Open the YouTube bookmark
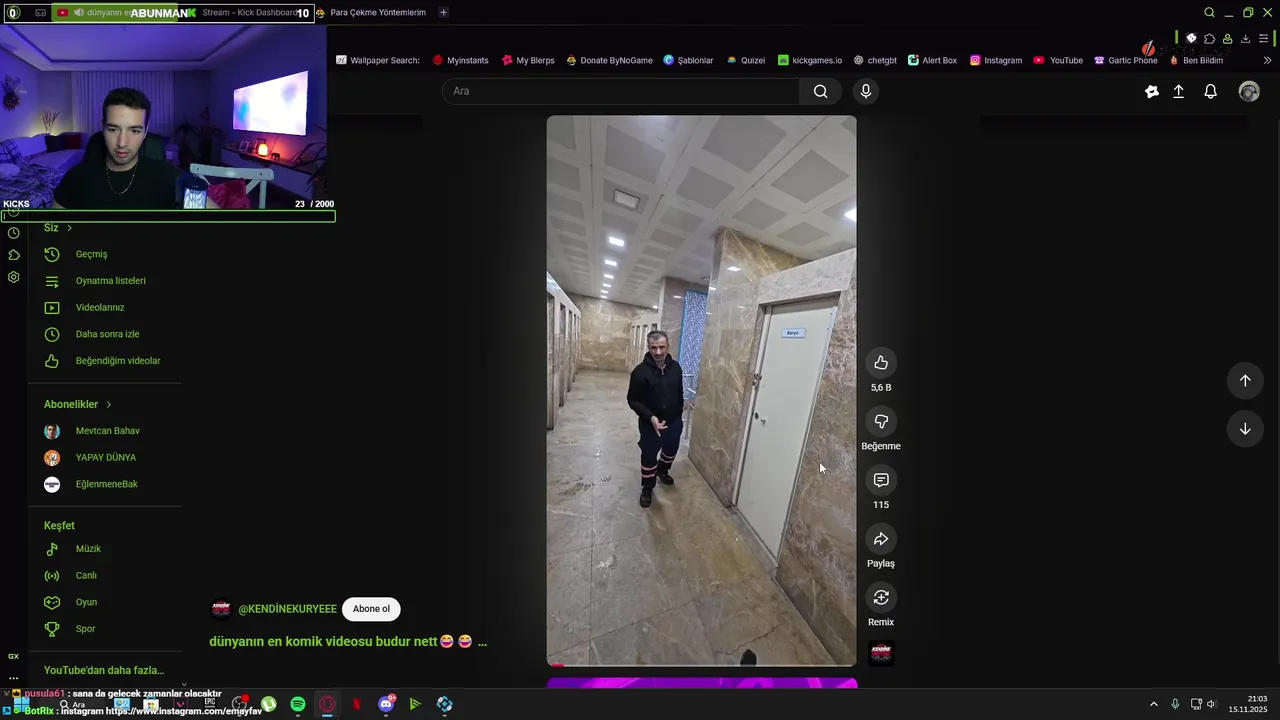Screen dimensions: 1280x720 click(x=1058, y=60)
